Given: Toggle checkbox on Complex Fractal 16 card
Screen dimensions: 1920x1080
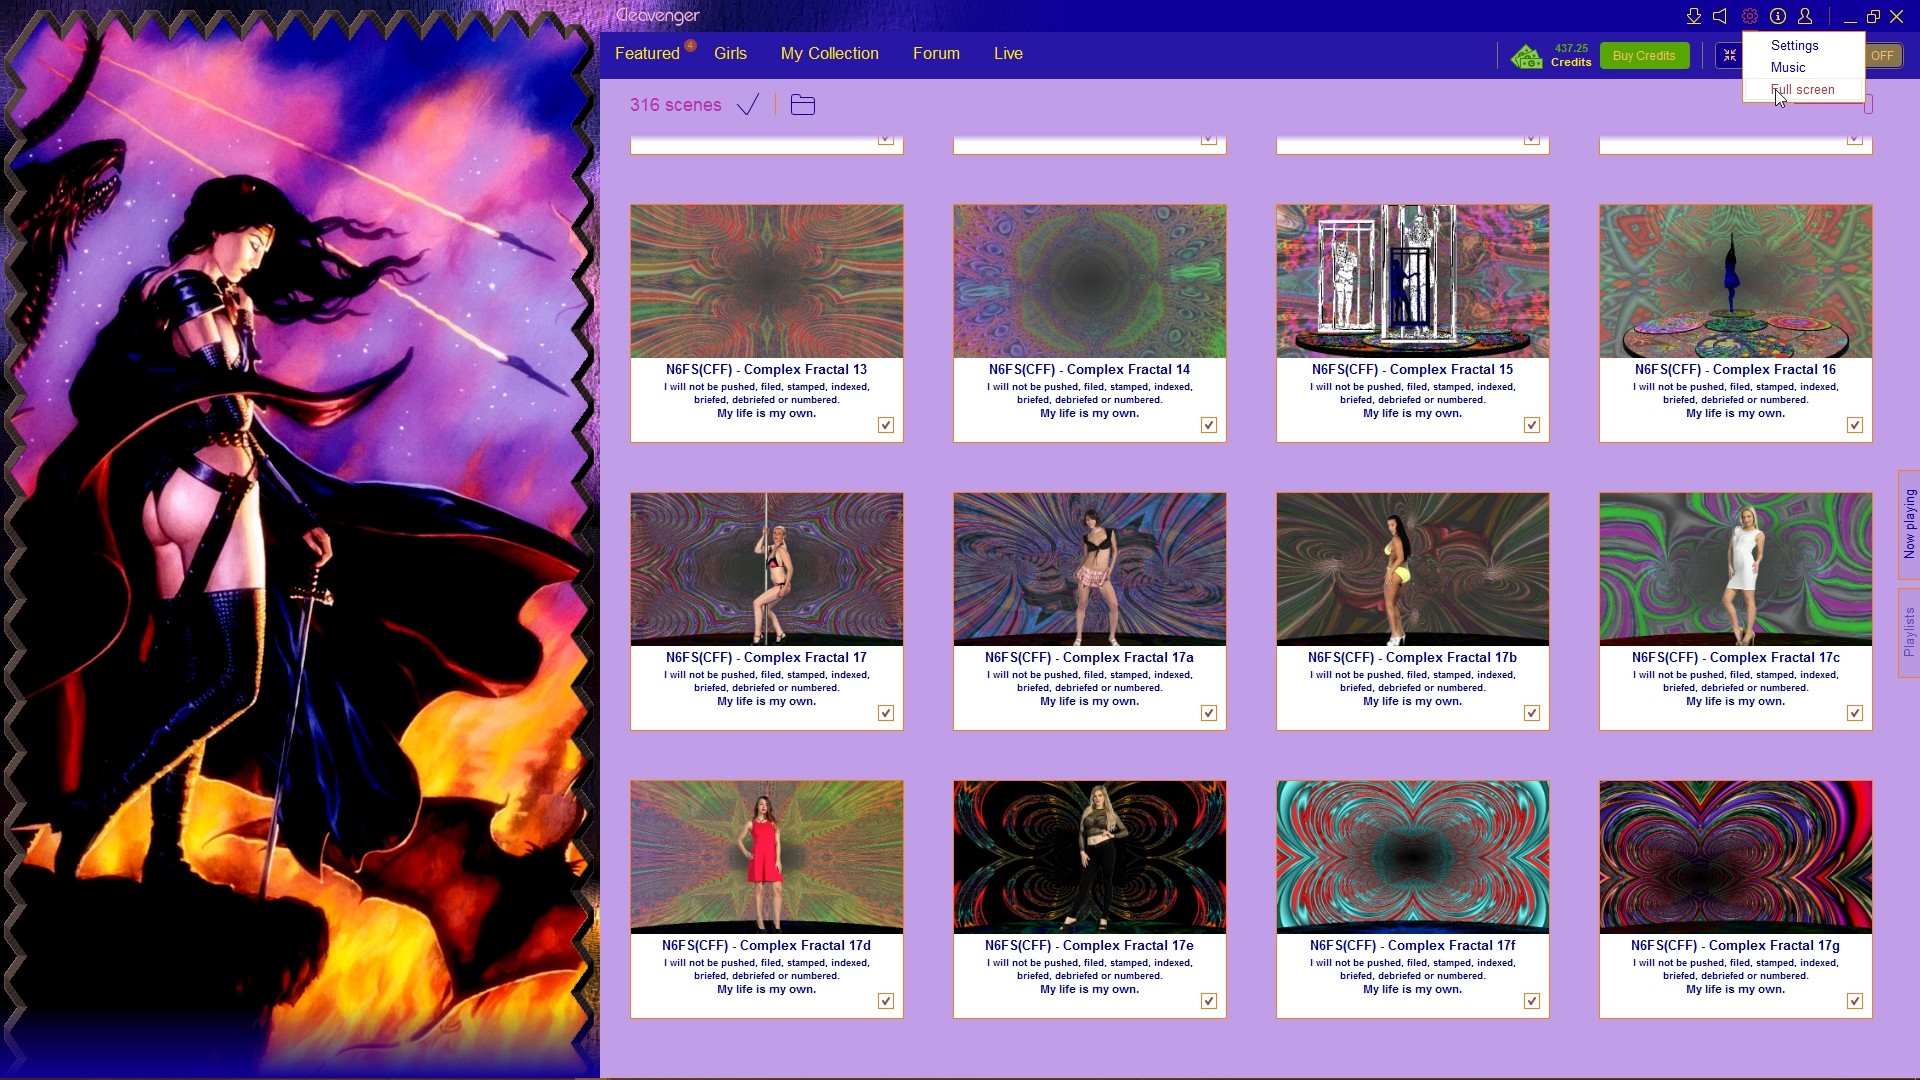Looking at the screenshot, I should click(x=1855, y=425).
